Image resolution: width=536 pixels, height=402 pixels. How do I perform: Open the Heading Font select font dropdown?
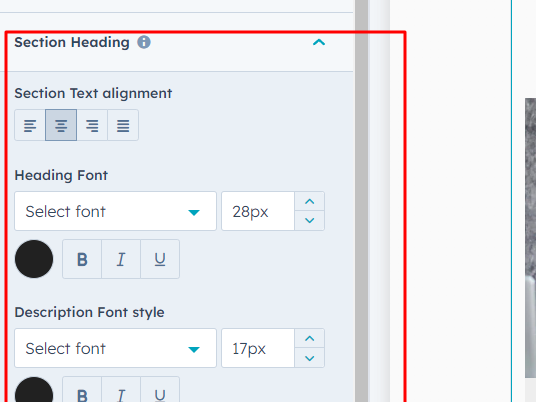pyautogui.click(x=116, y=211)
